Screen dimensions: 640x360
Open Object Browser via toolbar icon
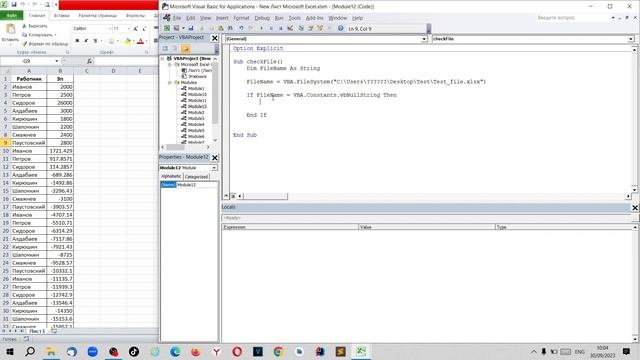pos(320,28)
